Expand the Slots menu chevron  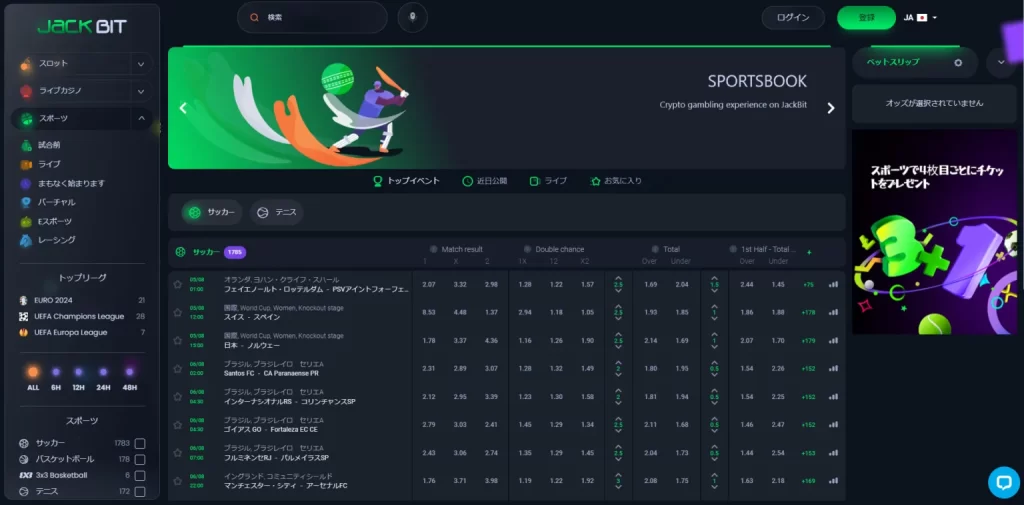[x=140, y=64]
